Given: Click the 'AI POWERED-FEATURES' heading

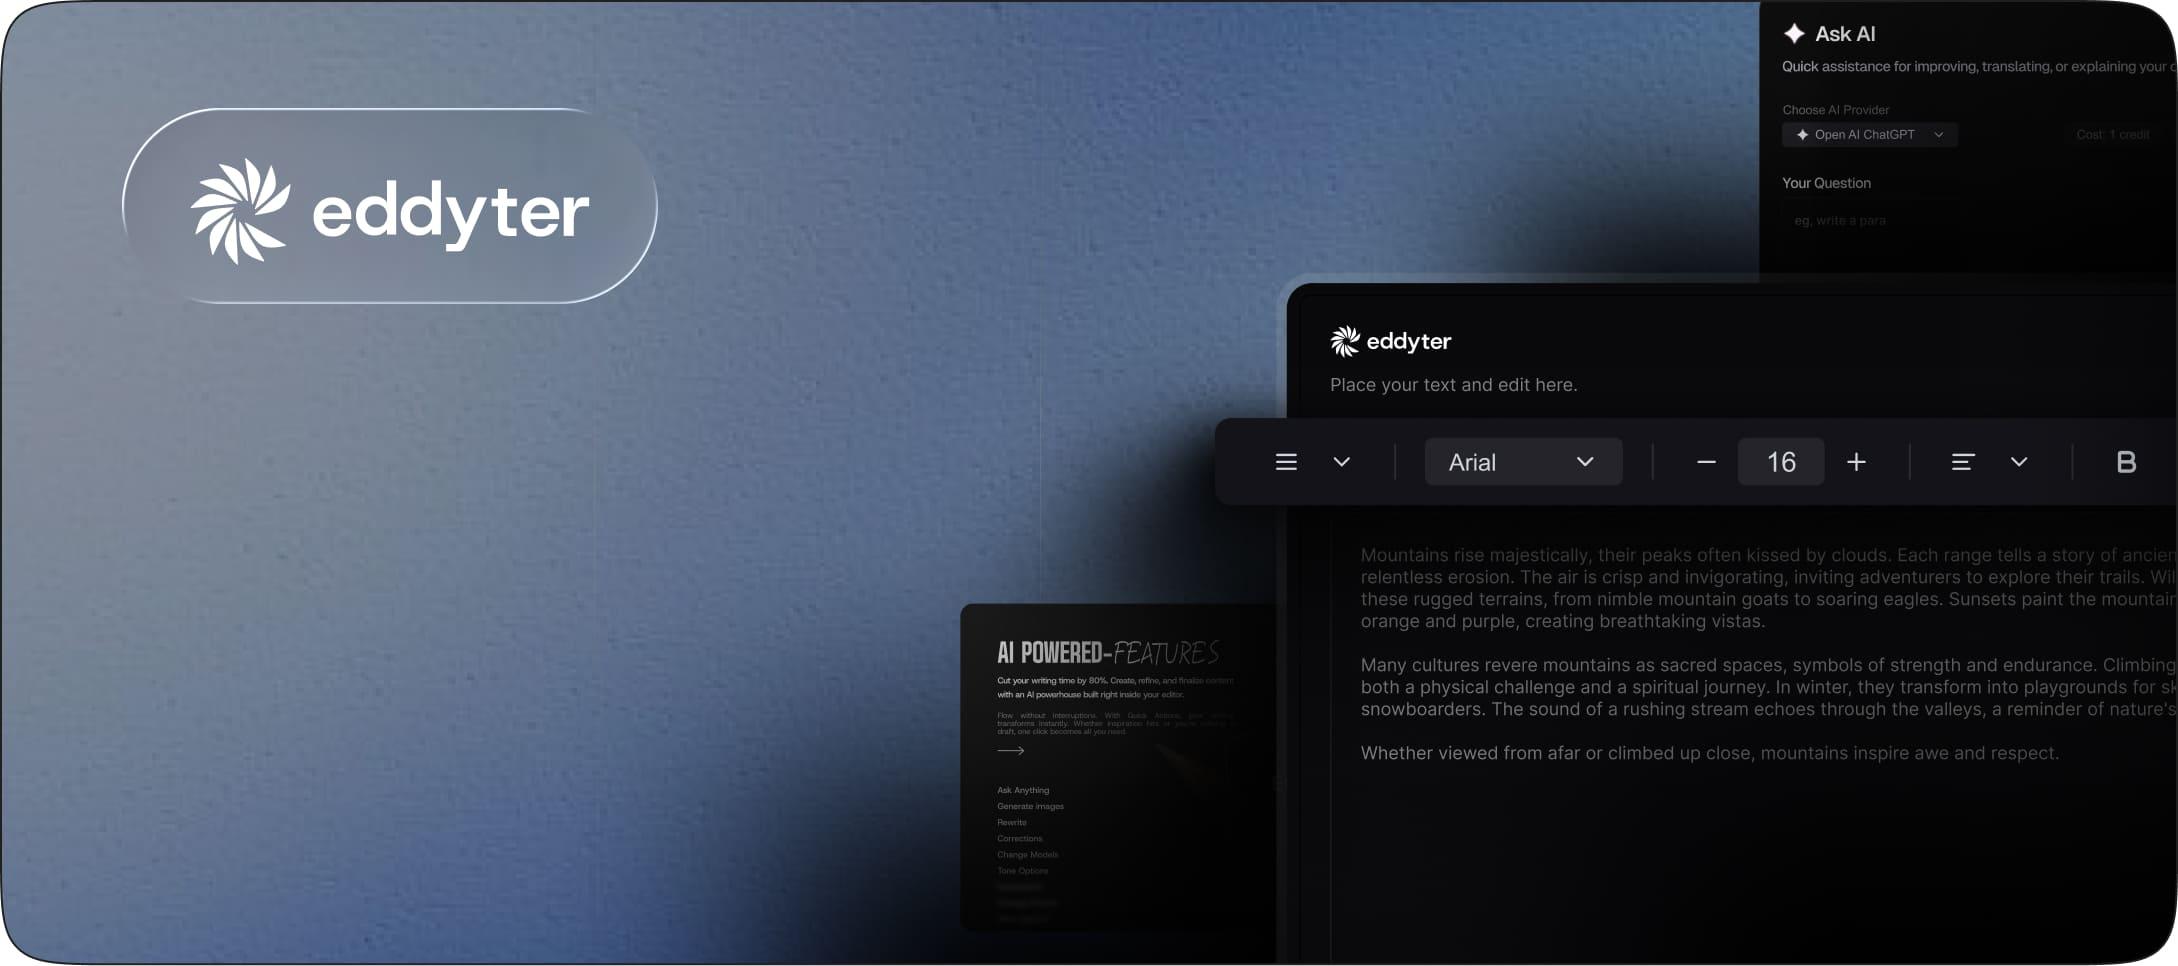Looking at the screenshot, I should [x=1108, y=653].
